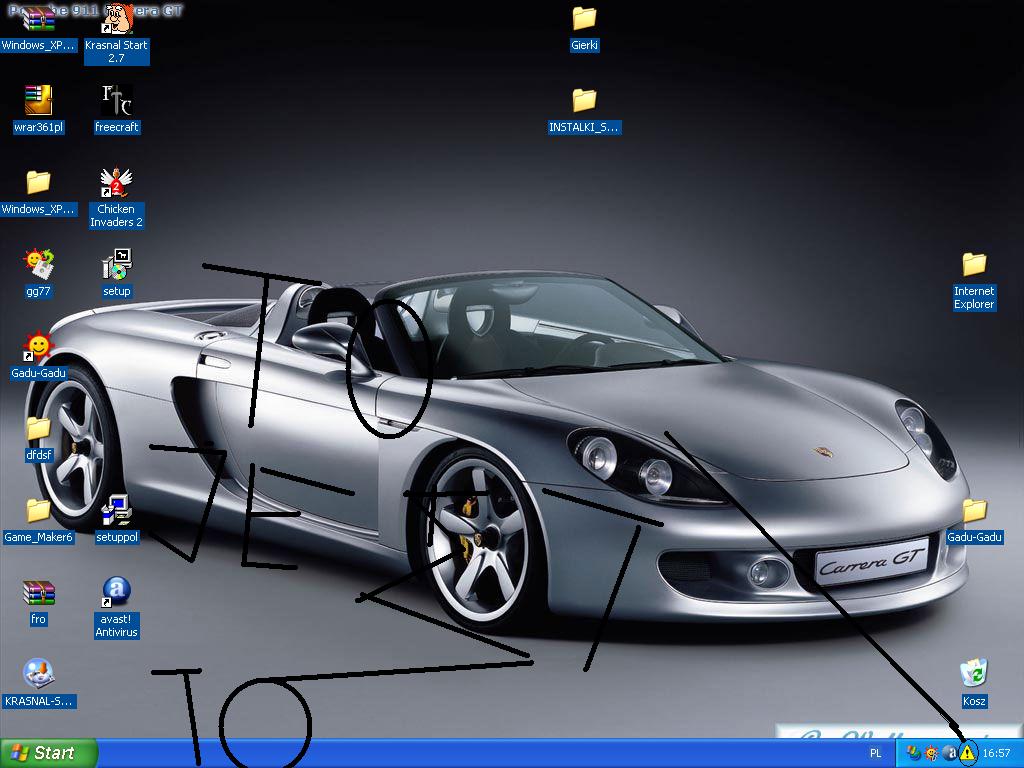Viewport: 1024px width, 768px height.
Task: Select the wrar361pl WinRAR installer icon
Action: [38, 100]
